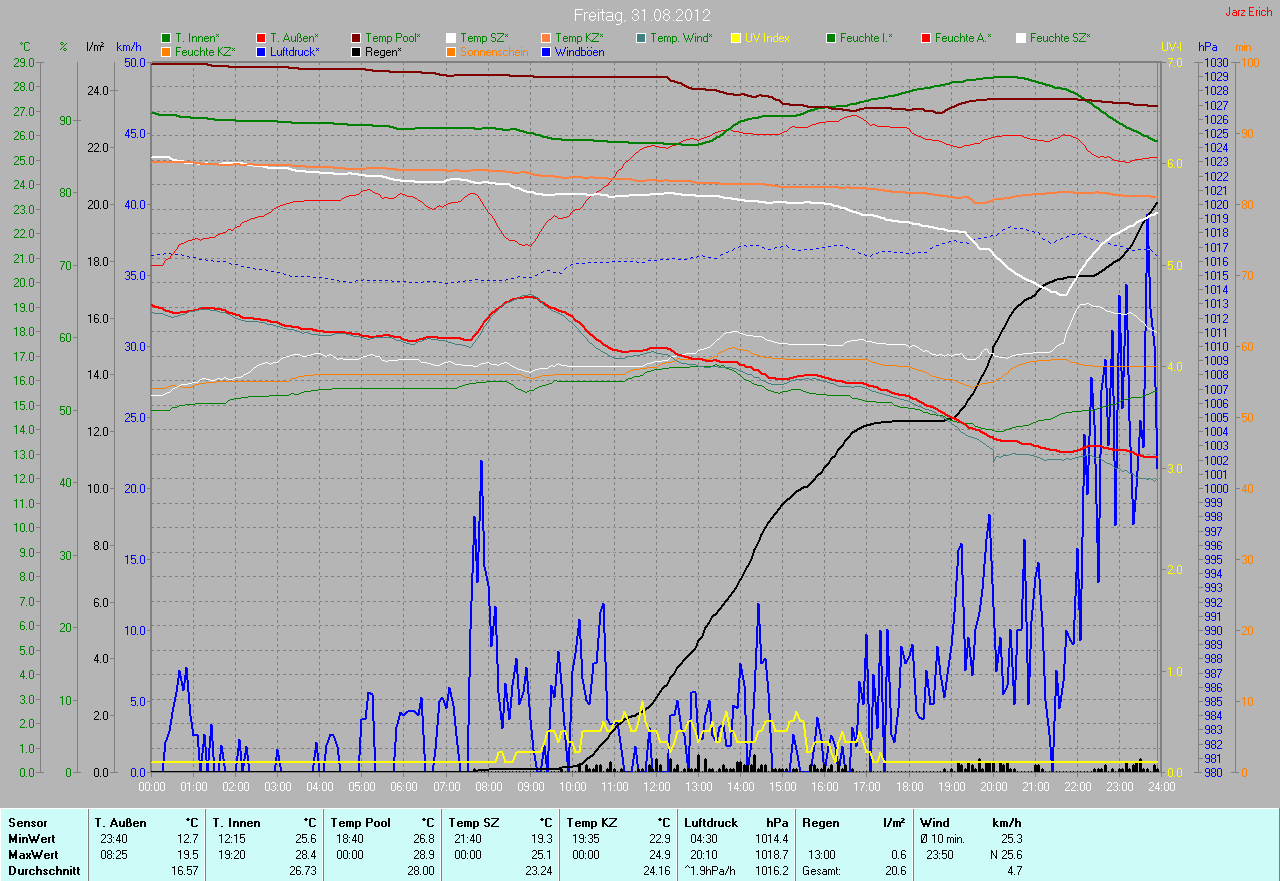The height and width of the screenshot is (881, 1280).
Task: Click the orange Sonnenschein legend swatch
Action: point(451,51)
